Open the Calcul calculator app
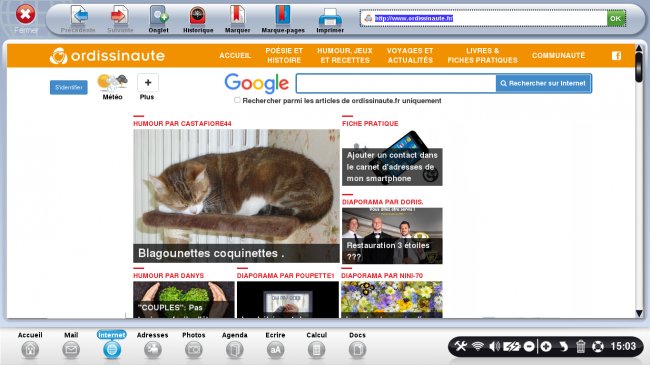Image resolution: width=650 pixels, height=365 pixels. 316,345
